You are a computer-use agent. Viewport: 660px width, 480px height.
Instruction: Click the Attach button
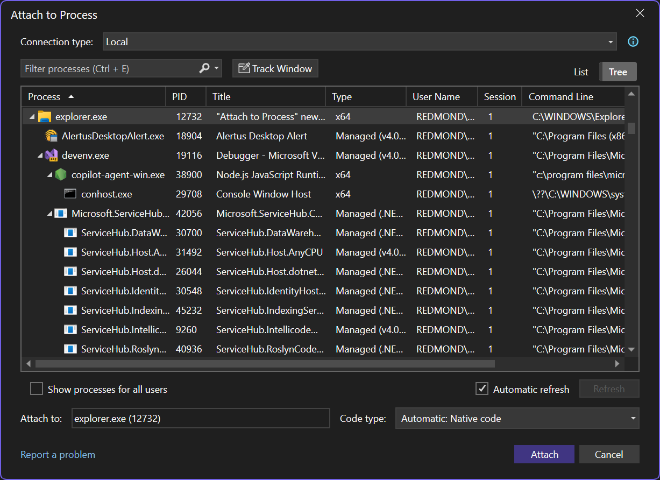(544, 454)
